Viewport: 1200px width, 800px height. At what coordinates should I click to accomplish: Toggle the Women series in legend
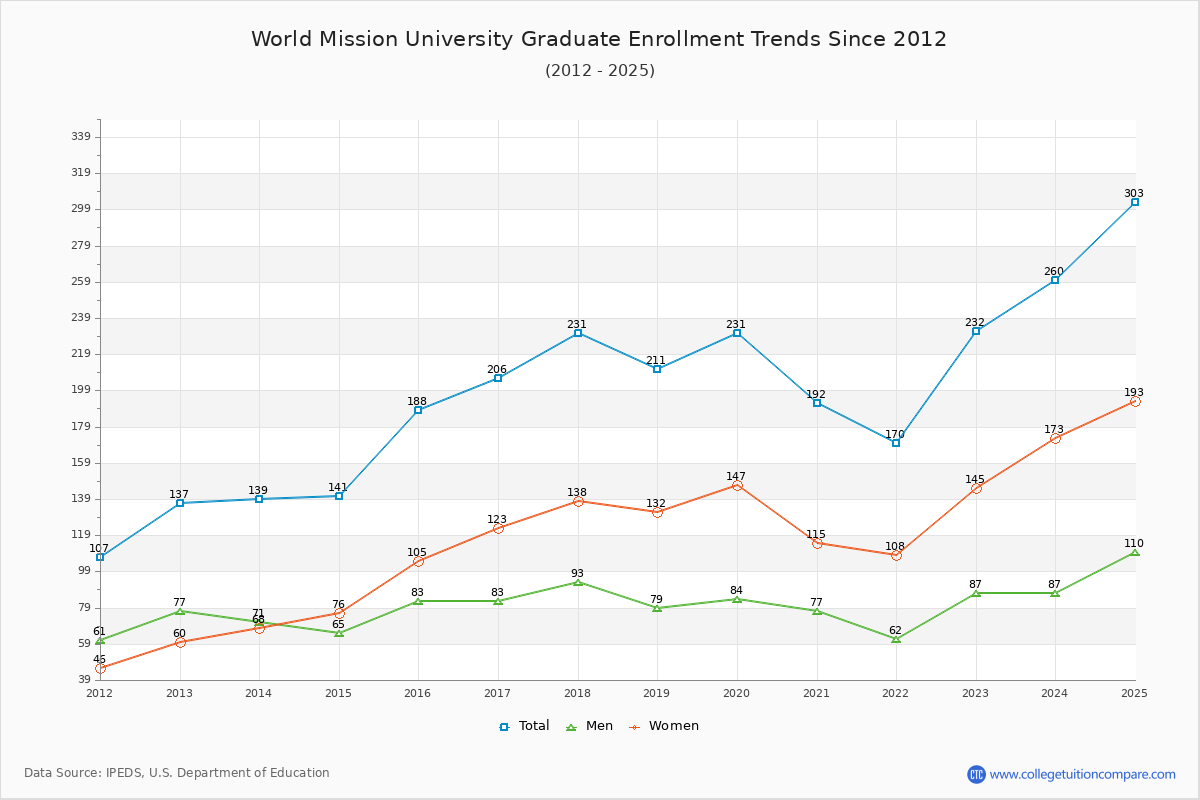(x=664, y=726)
